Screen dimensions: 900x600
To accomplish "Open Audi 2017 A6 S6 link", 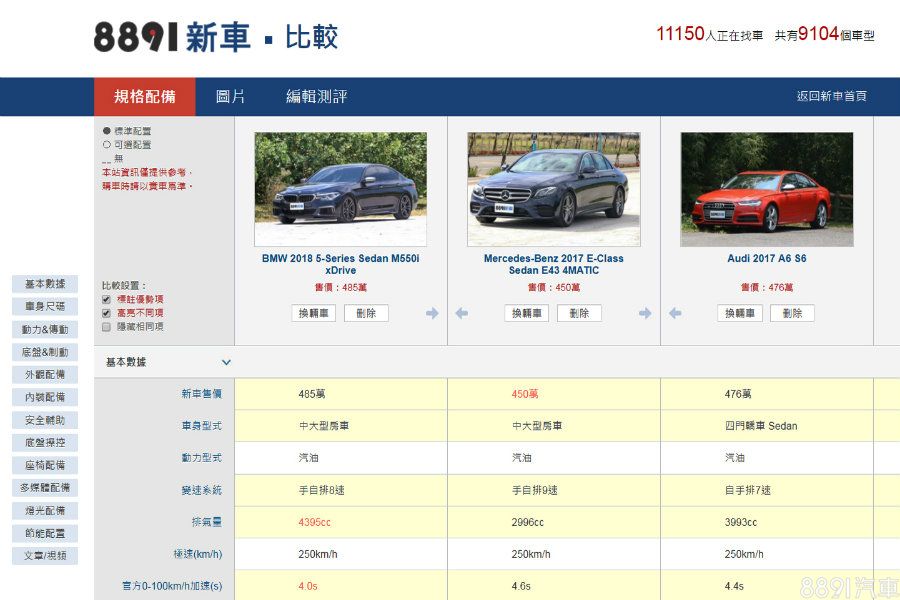I will click(x=767, y=258).
